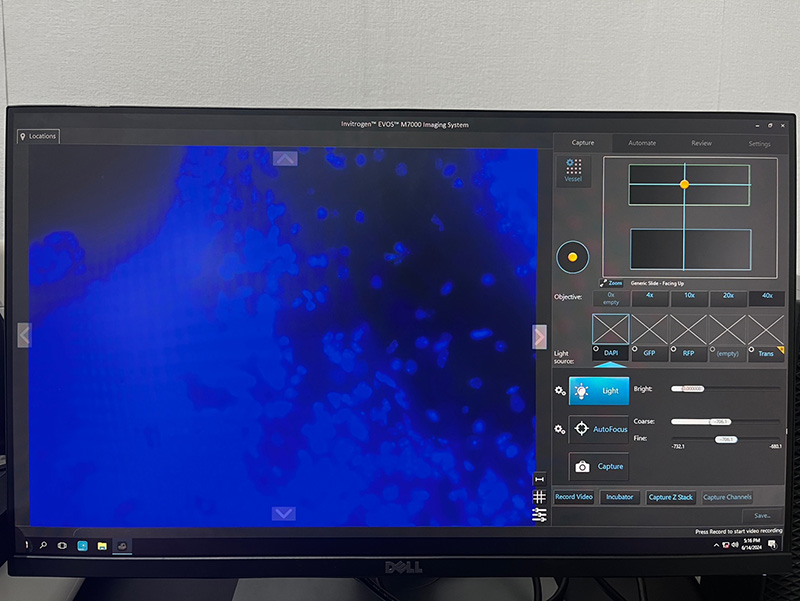Switch to the Automate tab
The height and width of the screenshot is (601, 800).
[642, 143]
